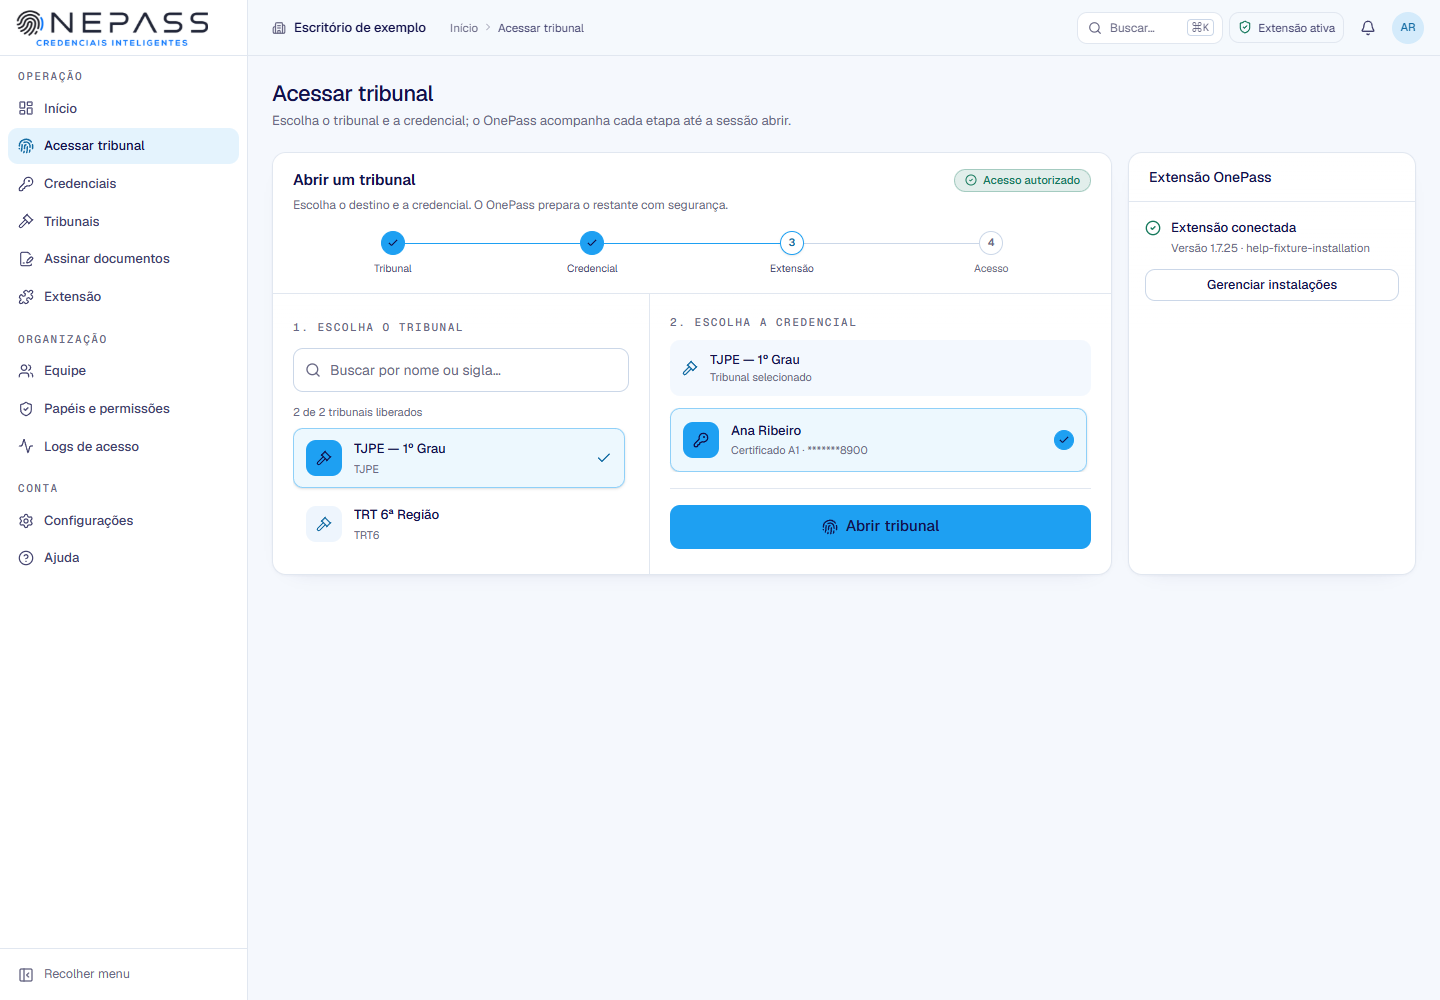Focus the Buscar por nome ou sigla field

tap(461, 370)
